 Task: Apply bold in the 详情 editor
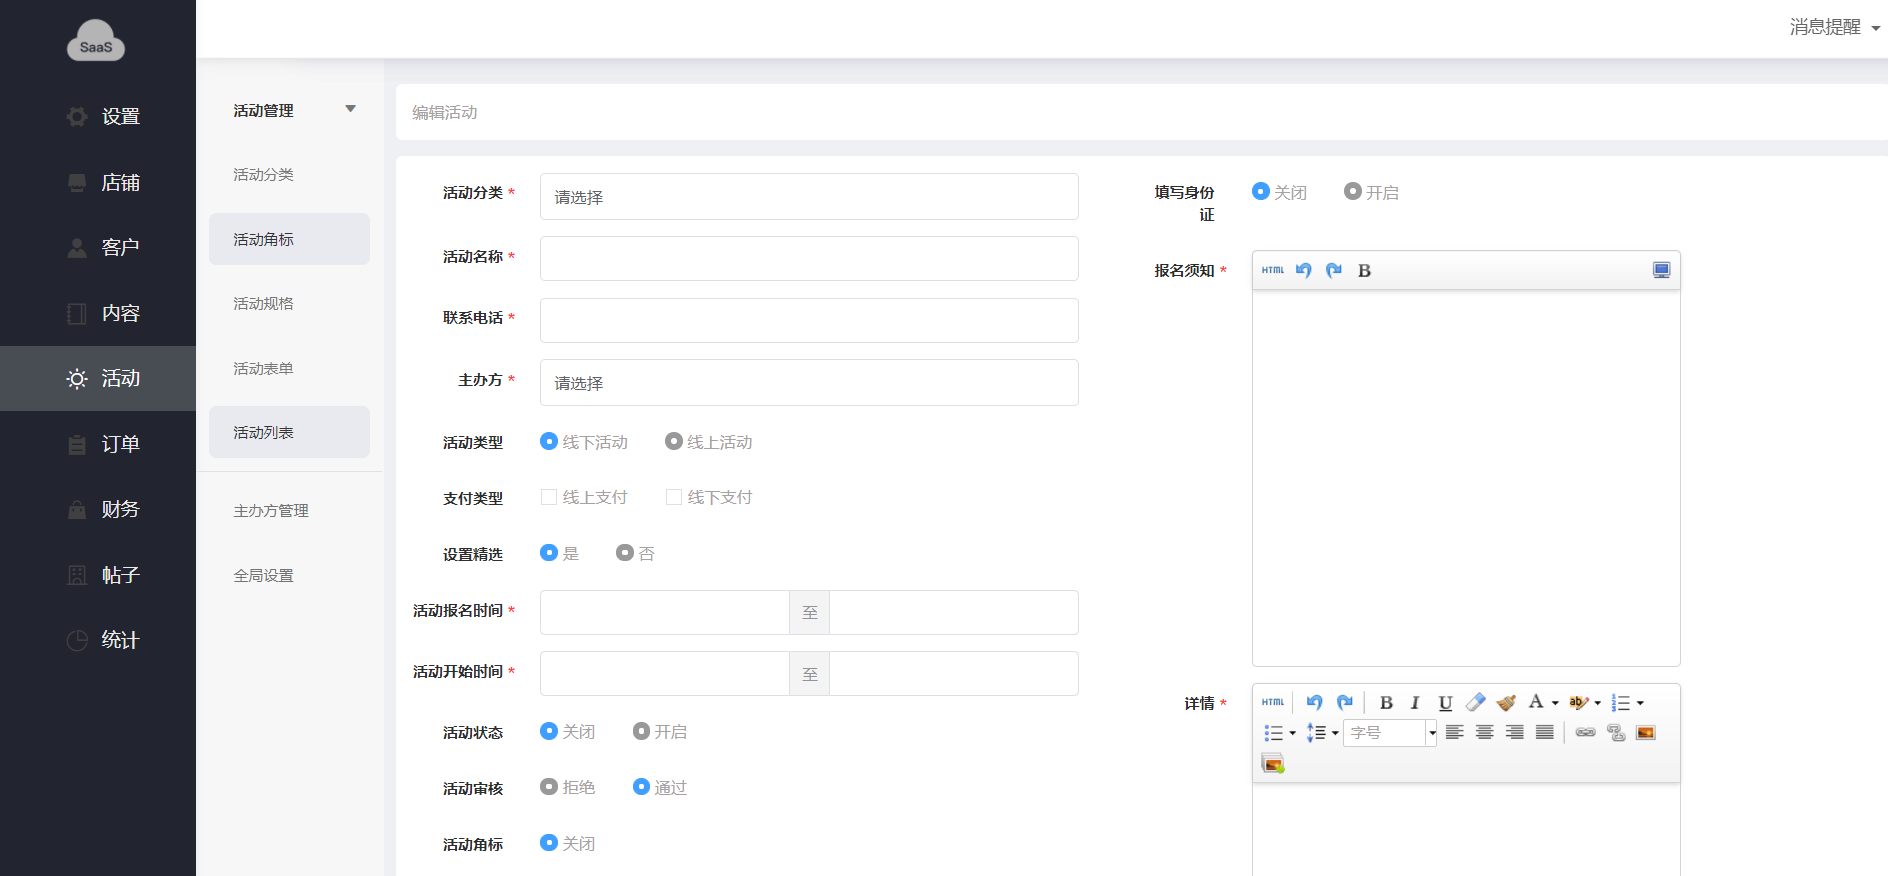coord(1386,702)
